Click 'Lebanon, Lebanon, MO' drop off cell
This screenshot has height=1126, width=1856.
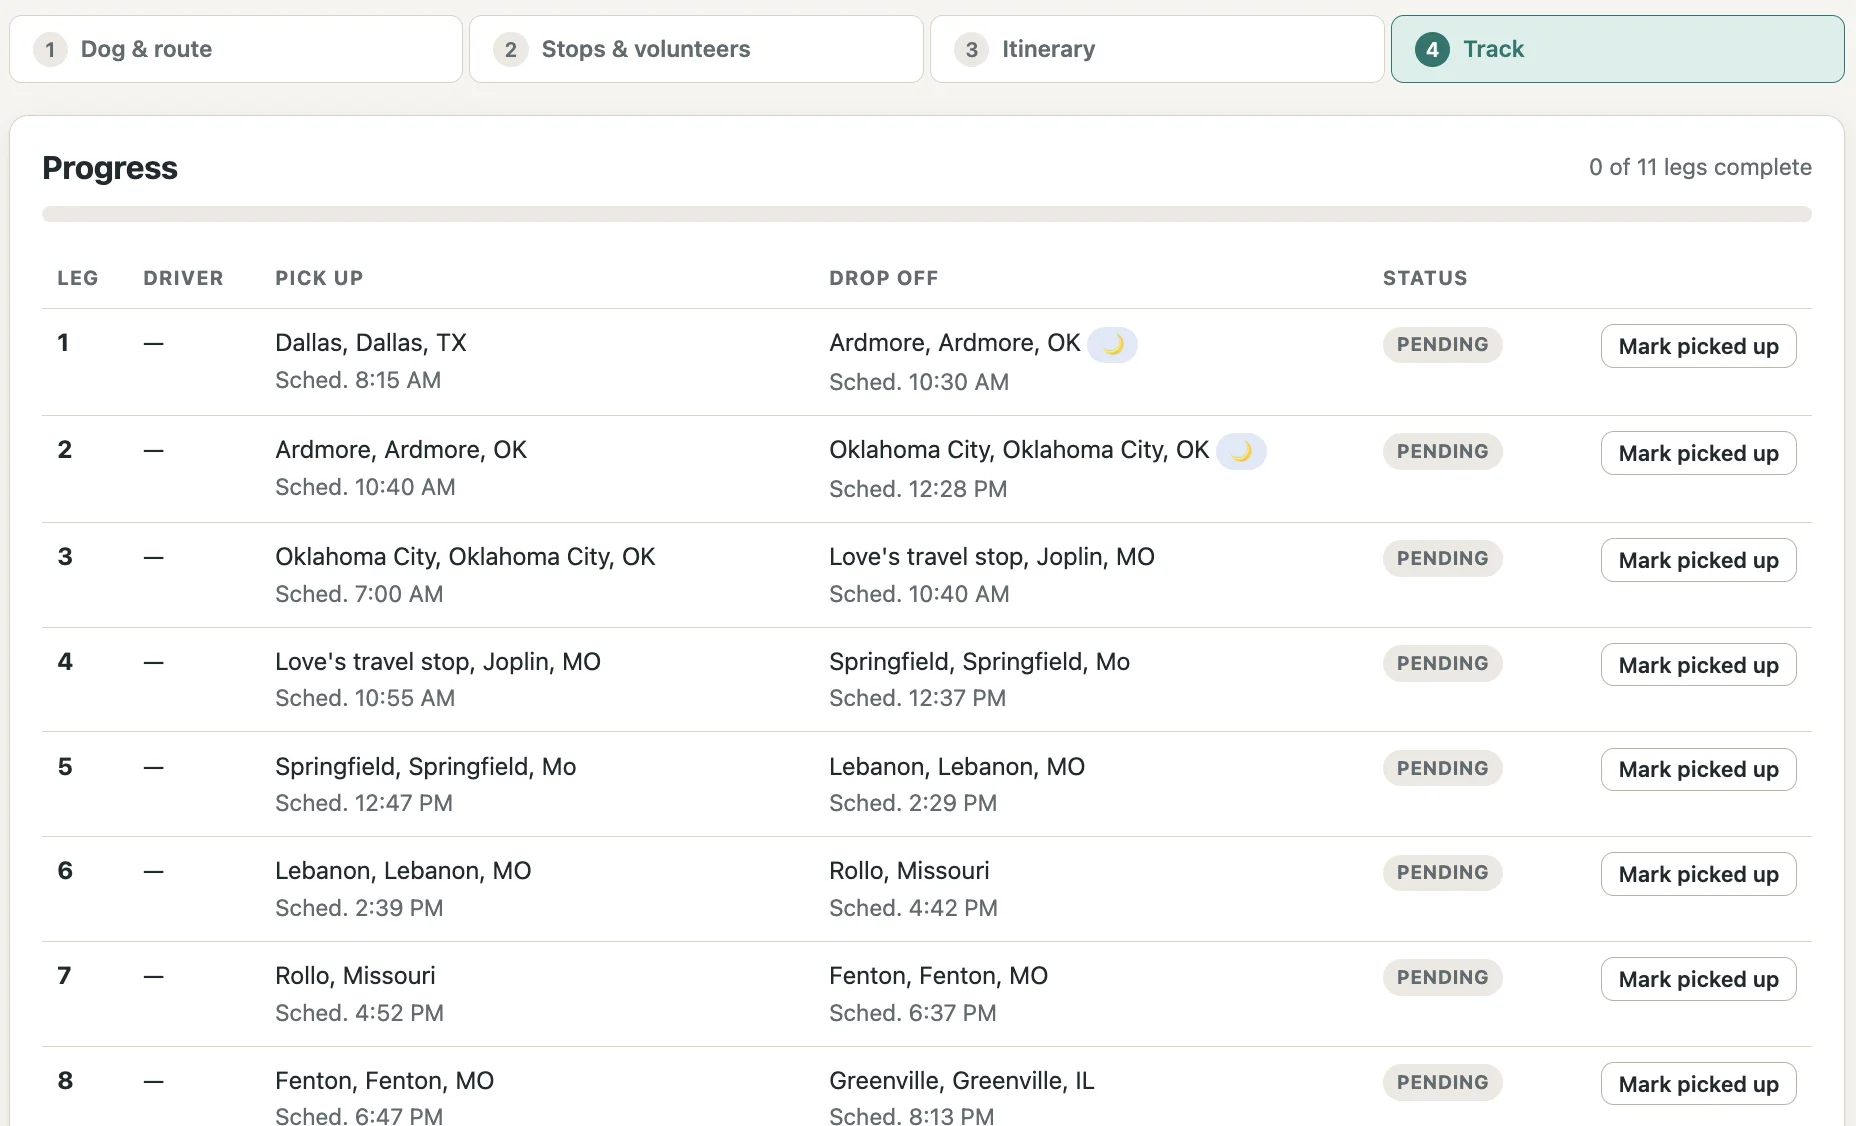pyautogui.click(x=957, y=767)
